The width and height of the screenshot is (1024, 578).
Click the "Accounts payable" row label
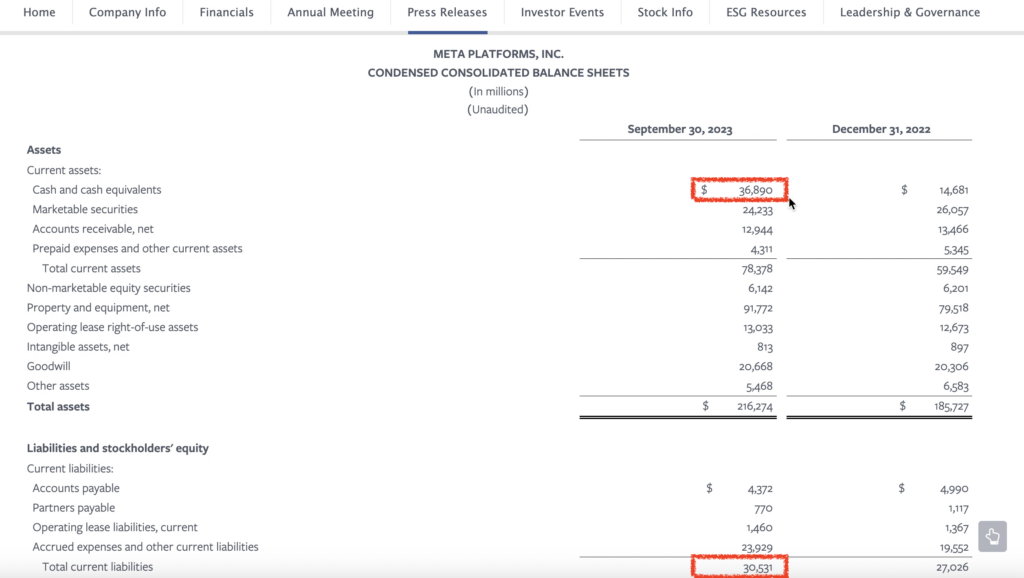tap(76, 488)
